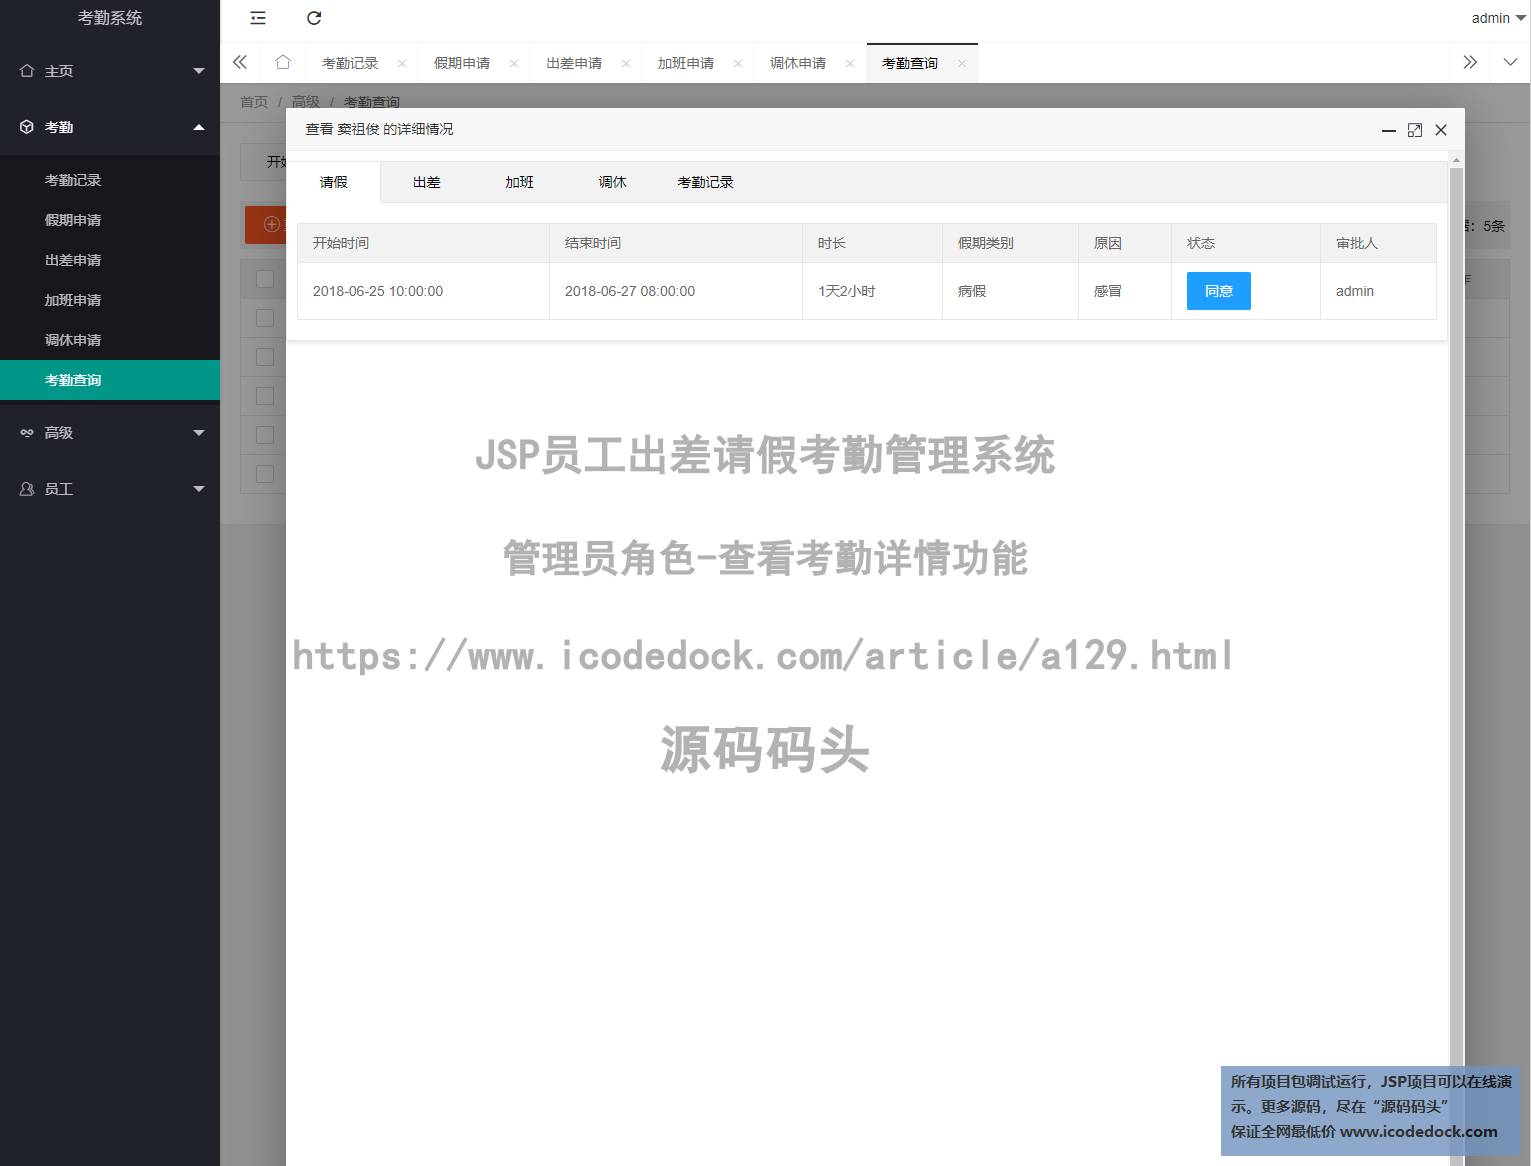This screenshot has height=1166, width=1531.
Task: Close the 出差申请 tab
Action: (x=626, y=63)
